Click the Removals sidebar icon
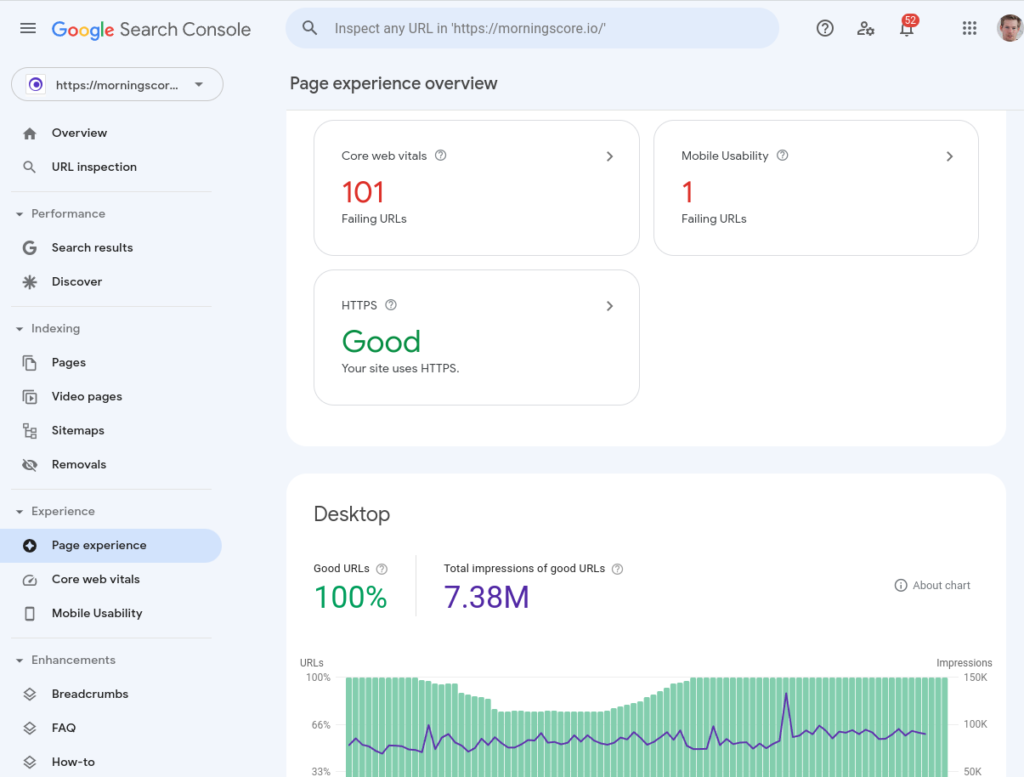Screen dimensions: 1024x777 [31, 464]
